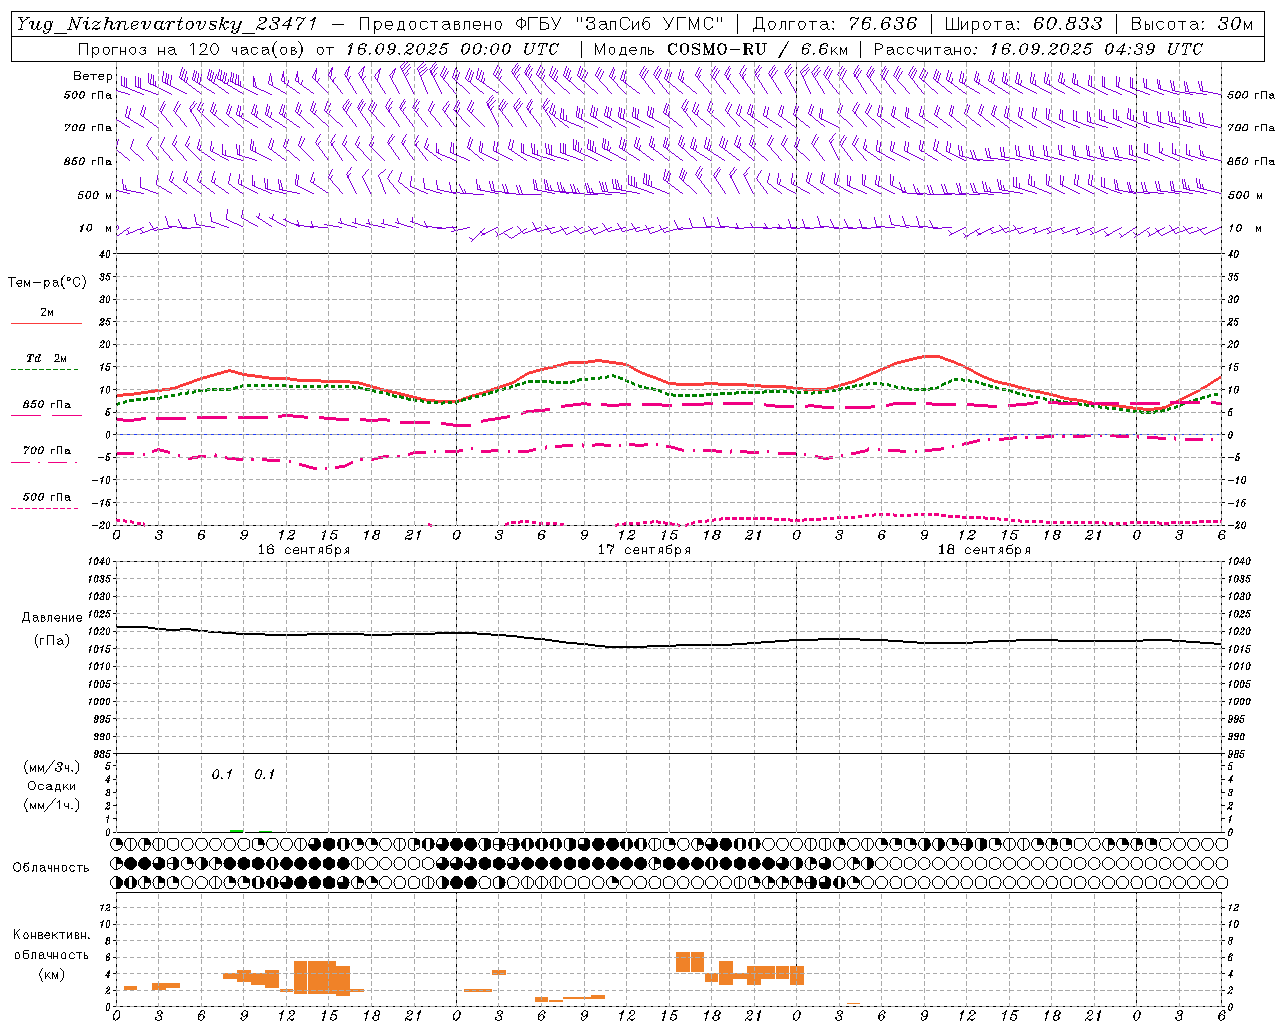
Task: Select the 'ЗапСиб УГМС' provider text
Action: [x=650, y=24]
